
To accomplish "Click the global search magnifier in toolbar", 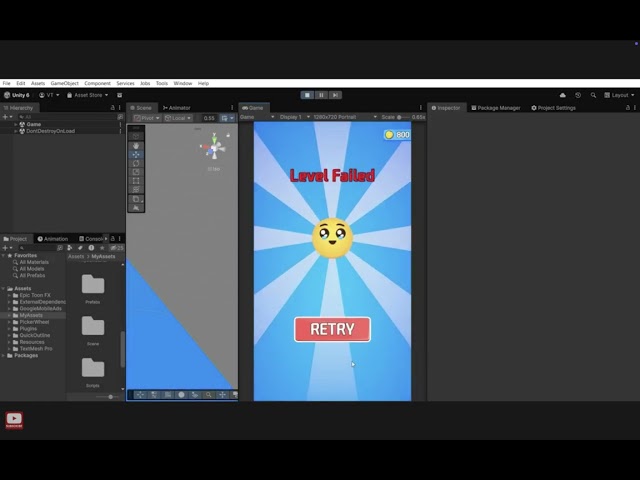I will click(593, 95).
